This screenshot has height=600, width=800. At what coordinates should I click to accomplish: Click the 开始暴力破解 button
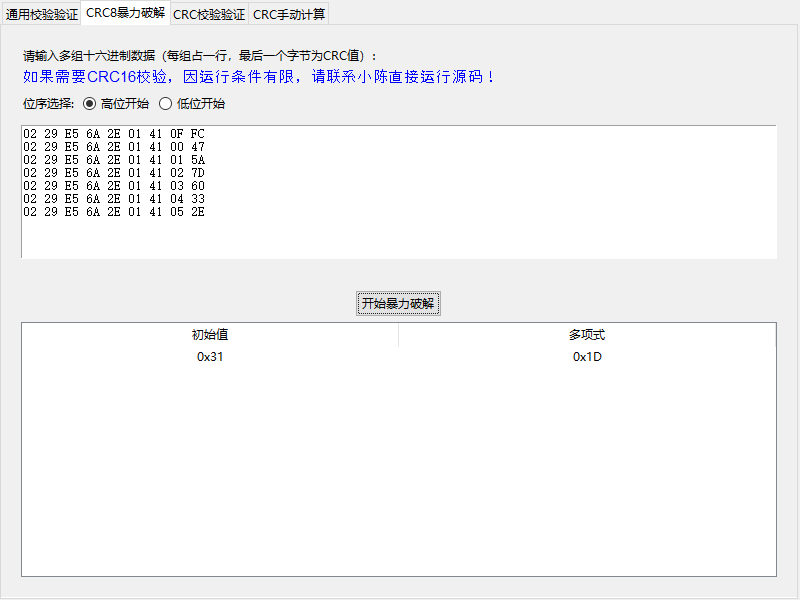(x=398, y=304)
